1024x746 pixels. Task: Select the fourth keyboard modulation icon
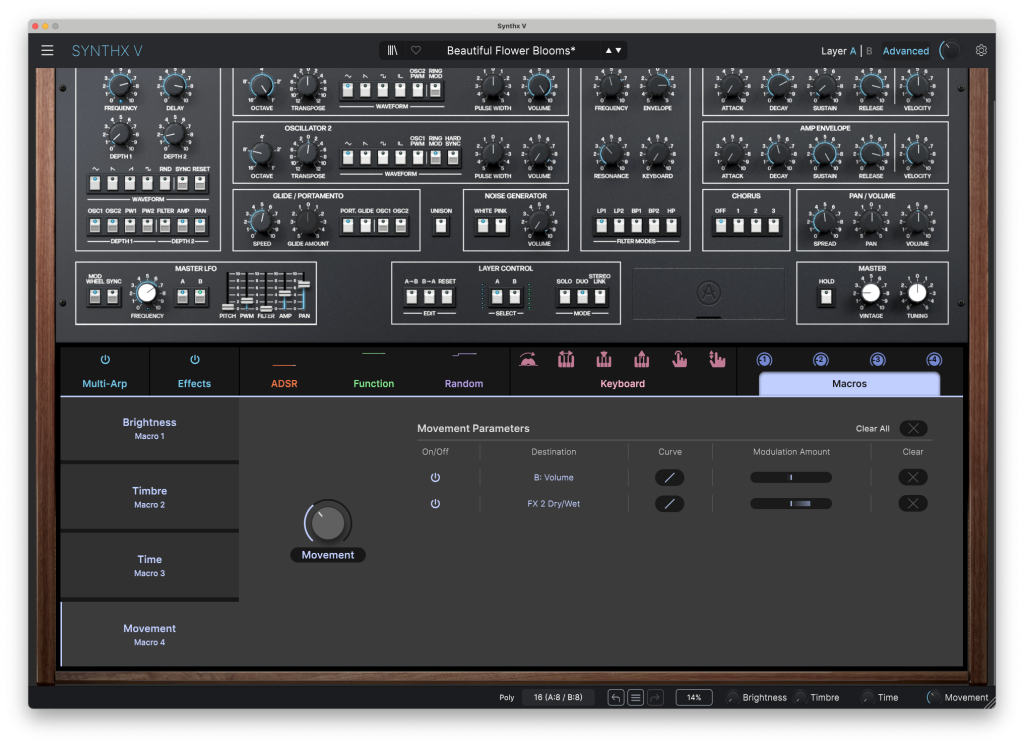coord(642,359)
